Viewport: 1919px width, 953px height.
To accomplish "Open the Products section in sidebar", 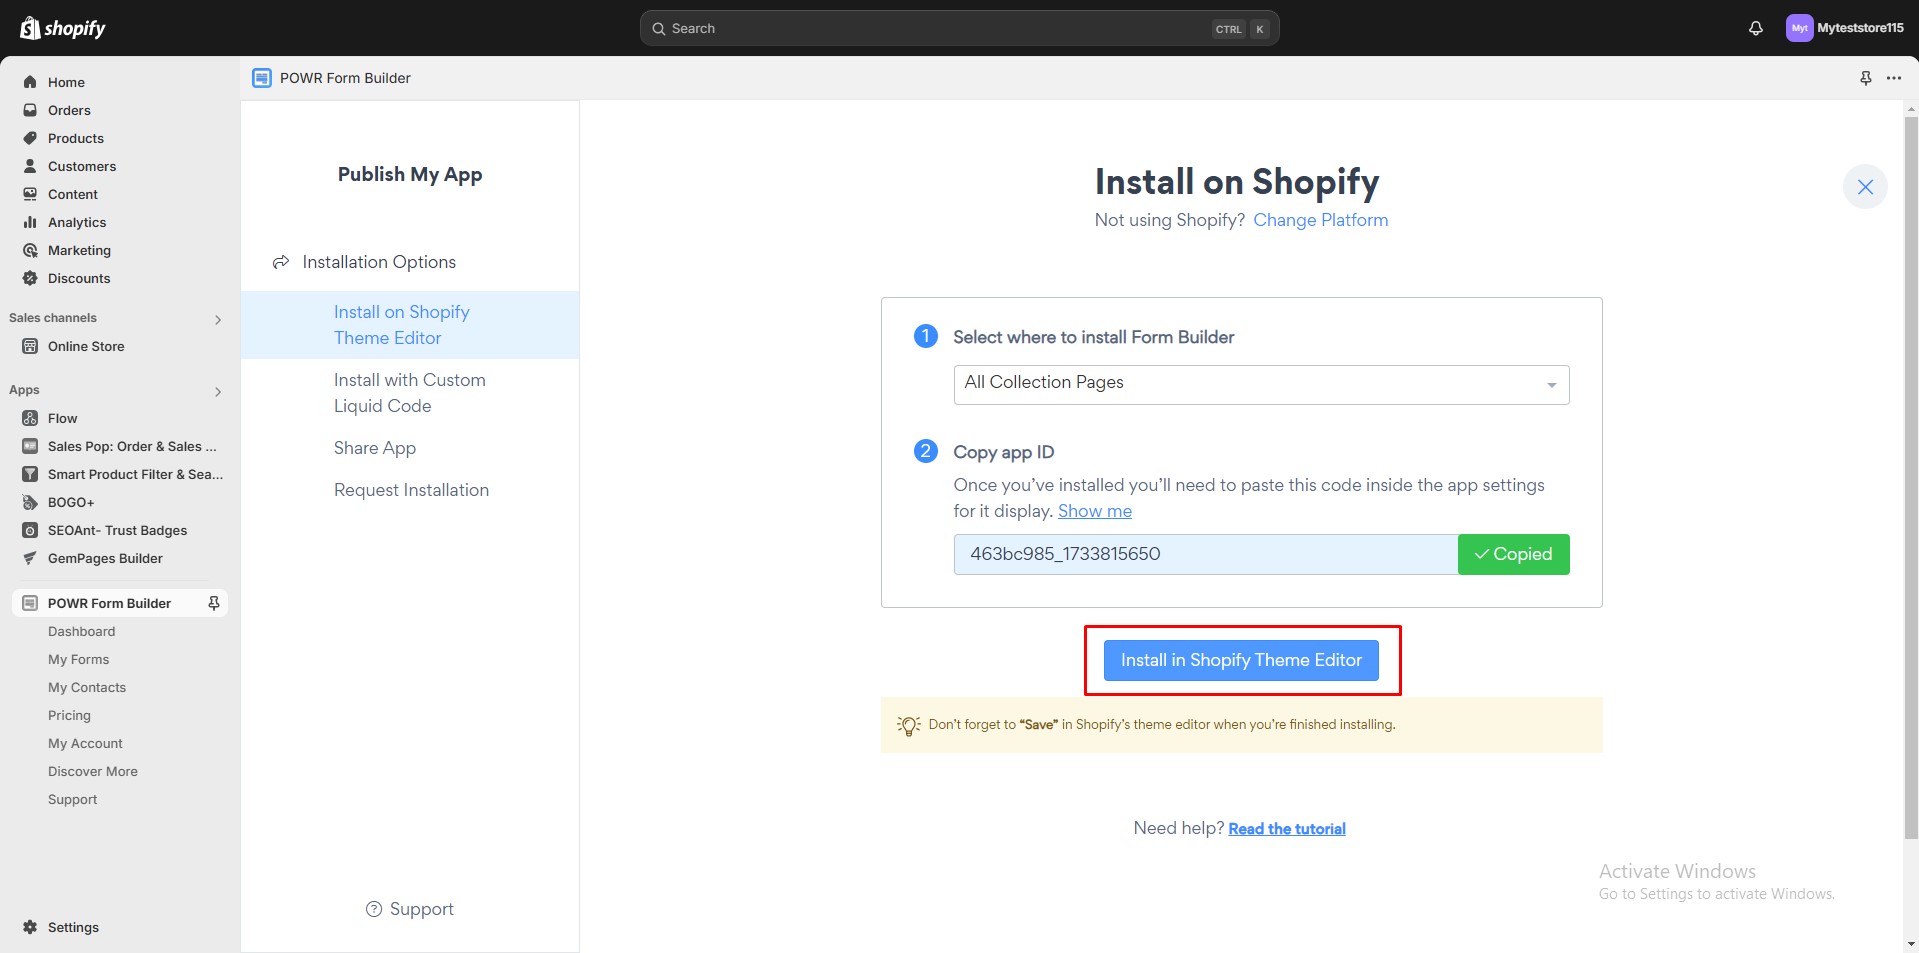I will (x=76, y=138).
